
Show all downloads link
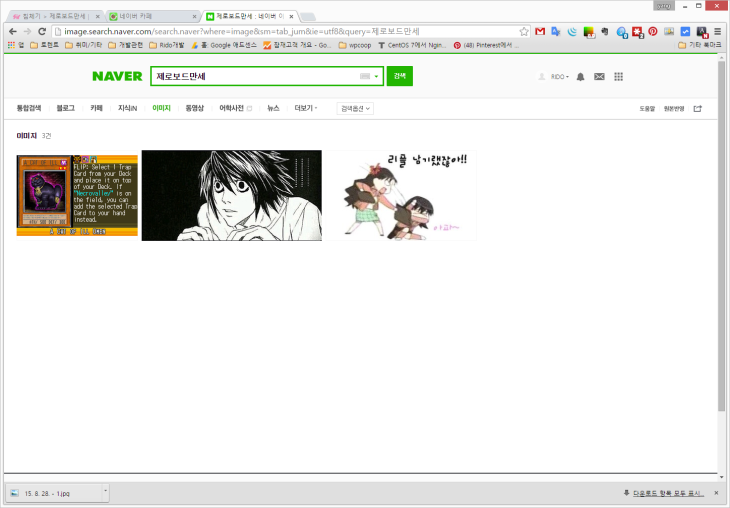tap(668, 493)
